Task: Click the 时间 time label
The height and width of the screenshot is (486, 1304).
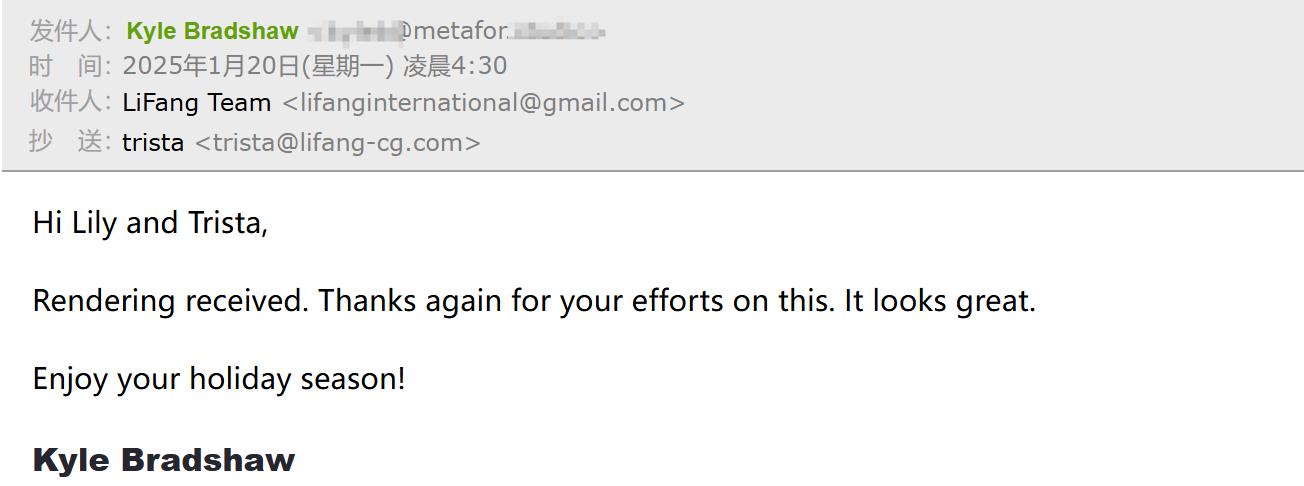Action: pyautogui.click(x=68, y=67)
